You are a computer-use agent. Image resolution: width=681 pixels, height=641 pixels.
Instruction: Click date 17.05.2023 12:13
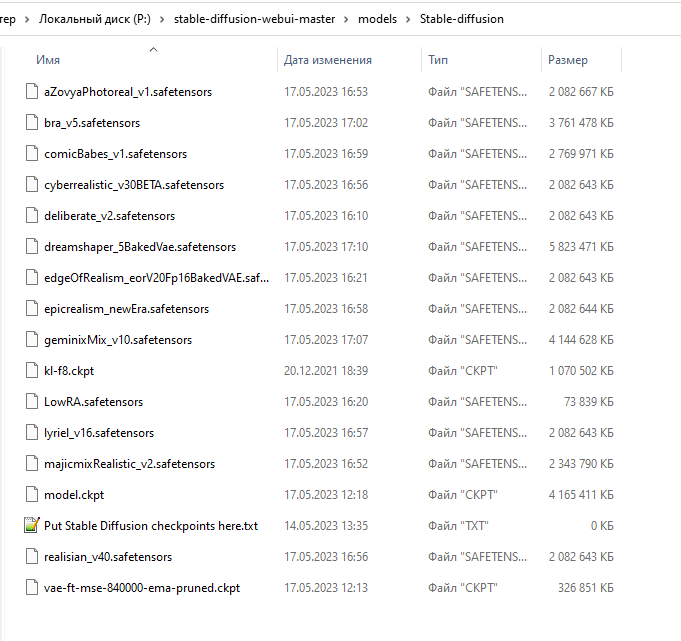[x=326, y=588]
